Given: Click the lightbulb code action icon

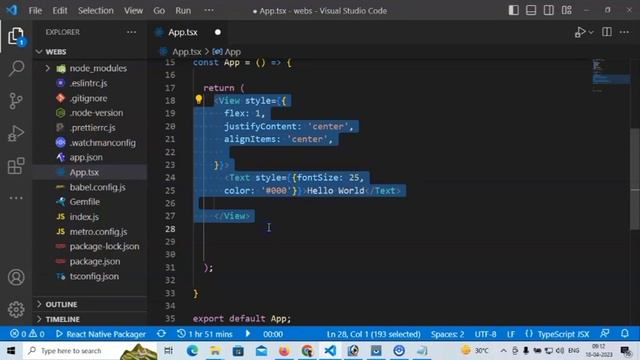Looking at the screenshot, I should 199,100.
